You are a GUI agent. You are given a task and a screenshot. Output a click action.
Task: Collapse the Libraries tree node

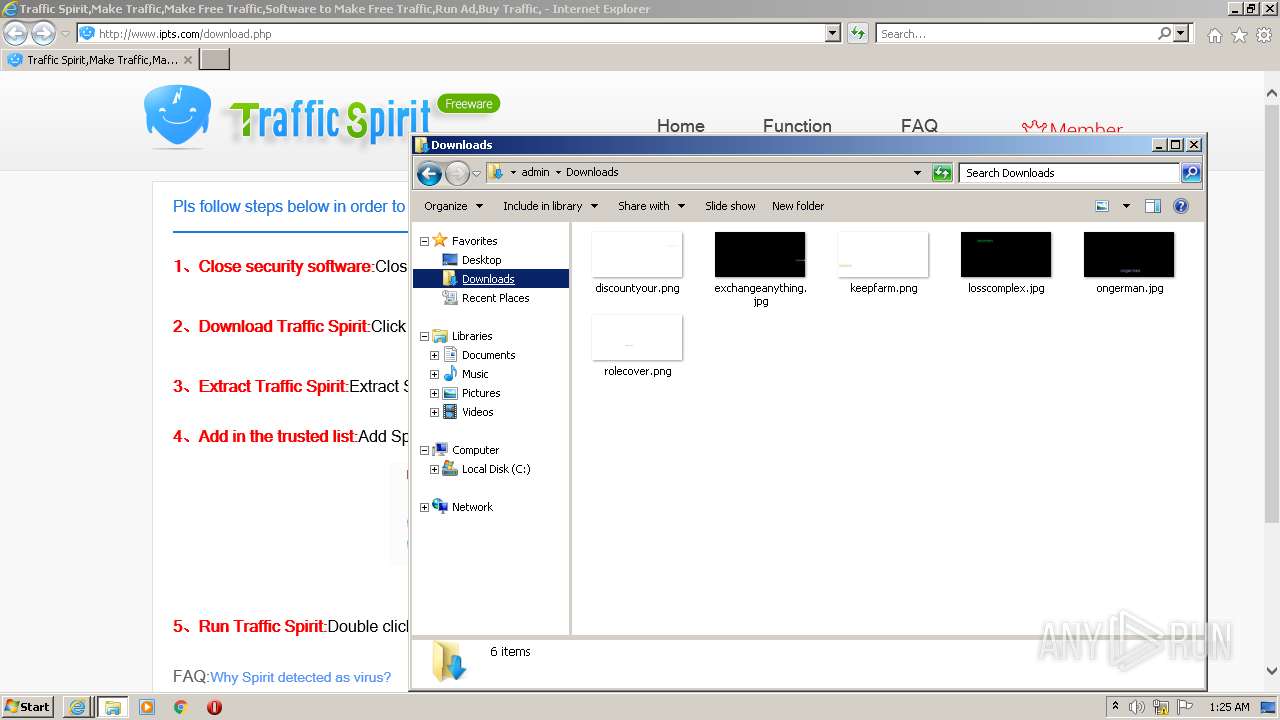(424, 336)
